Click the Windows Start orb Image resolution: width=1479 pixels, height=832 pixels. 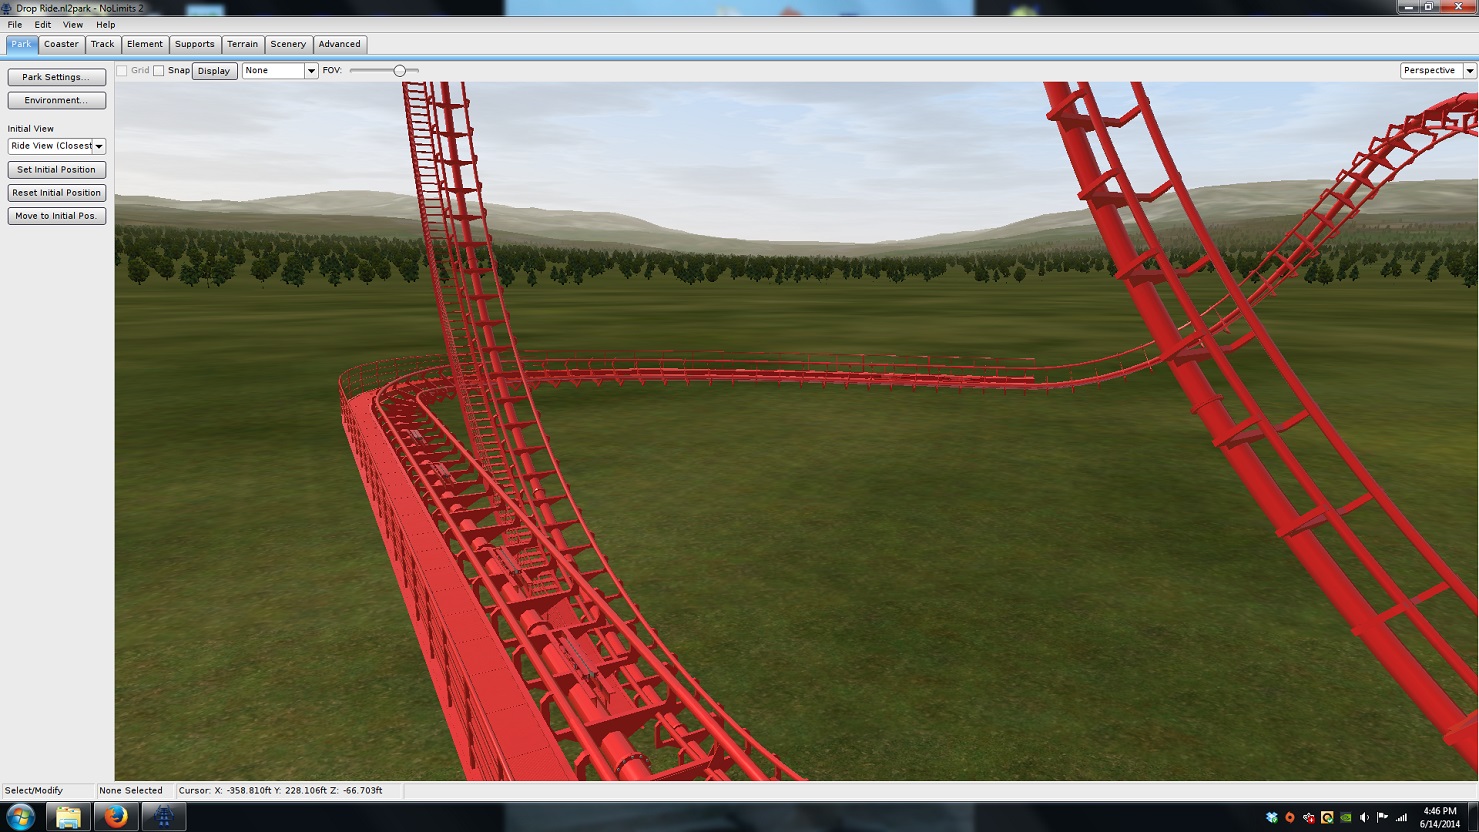(x=20, y=817)
